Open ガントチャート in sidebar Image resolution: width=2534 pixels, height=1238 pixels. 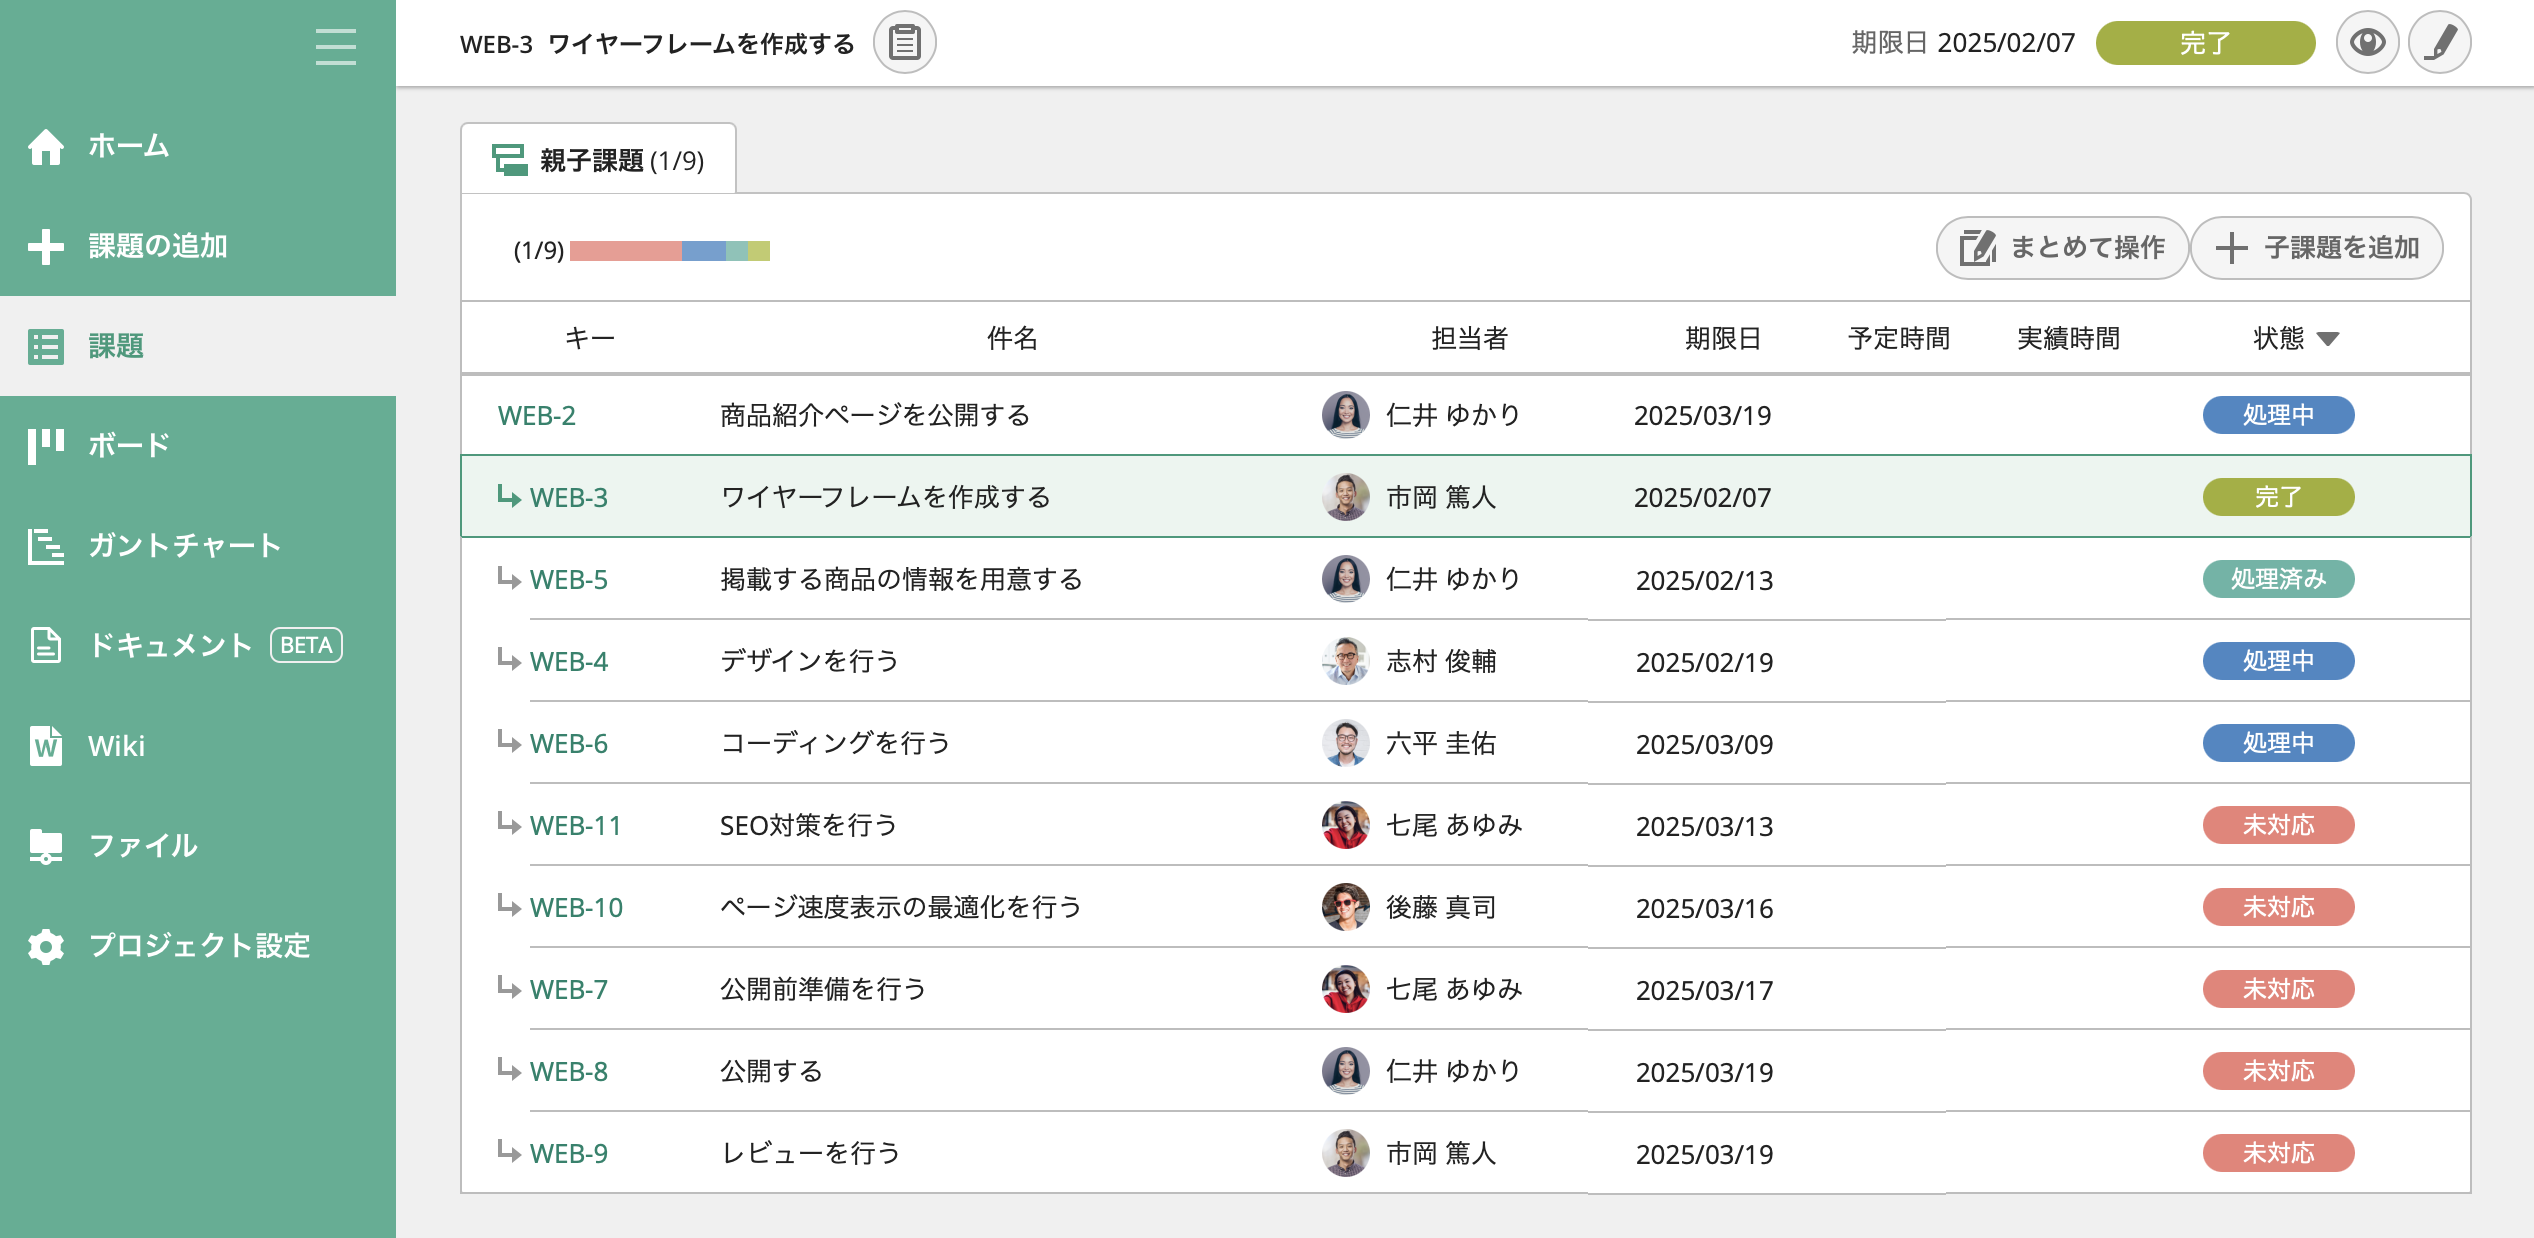(184, 546)
